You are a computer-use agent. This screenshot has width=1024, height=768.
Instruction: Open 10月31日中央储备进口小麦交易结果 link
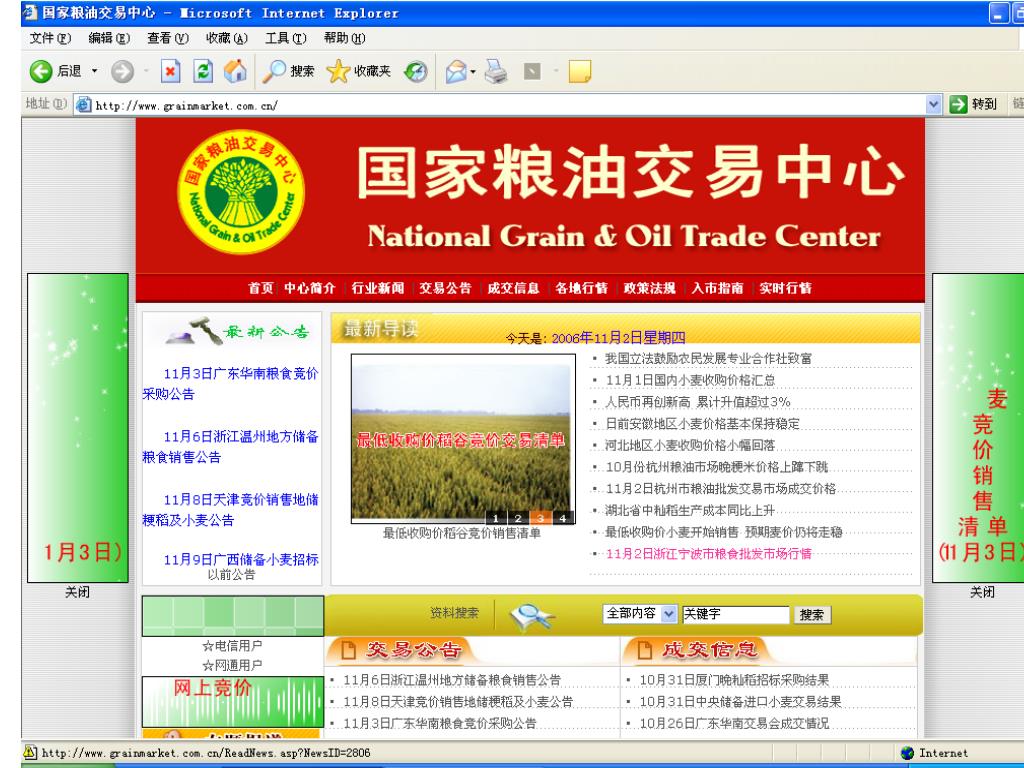click(740, 701)
